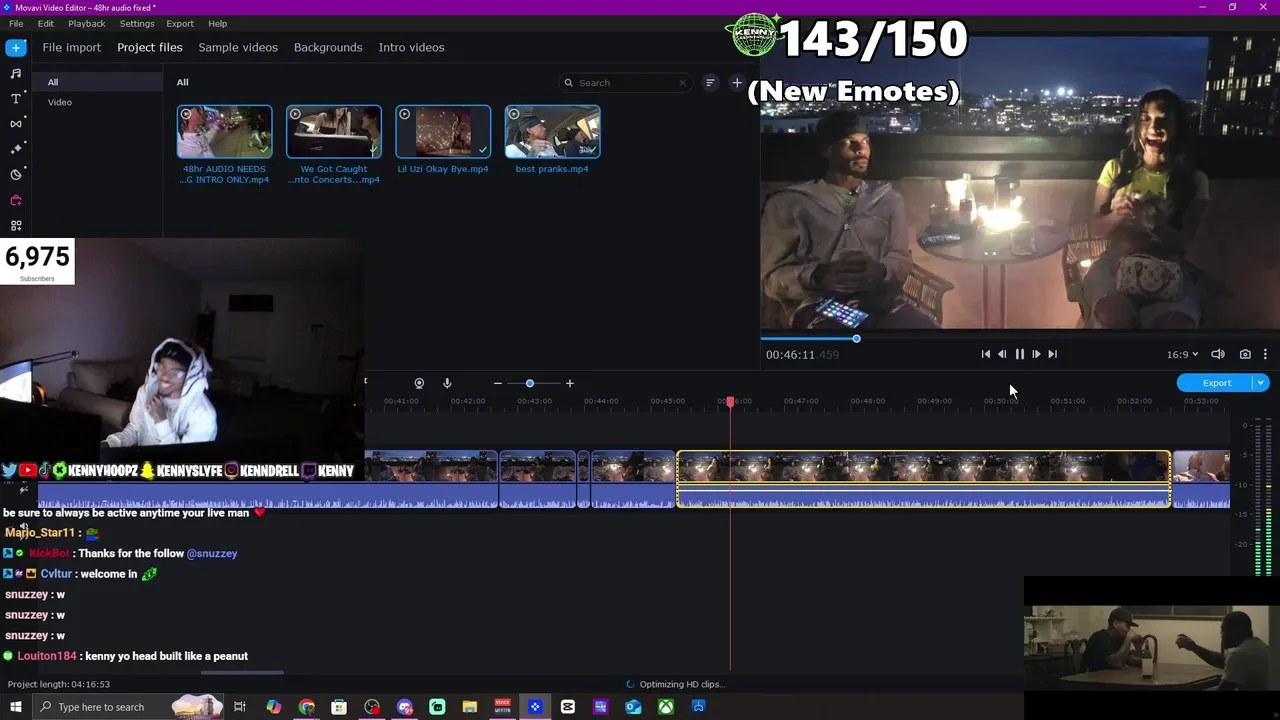Open File Explorer from the taskbar
Image resolution: width=1280 pixels, height=720 pixels.
[470, 707]
